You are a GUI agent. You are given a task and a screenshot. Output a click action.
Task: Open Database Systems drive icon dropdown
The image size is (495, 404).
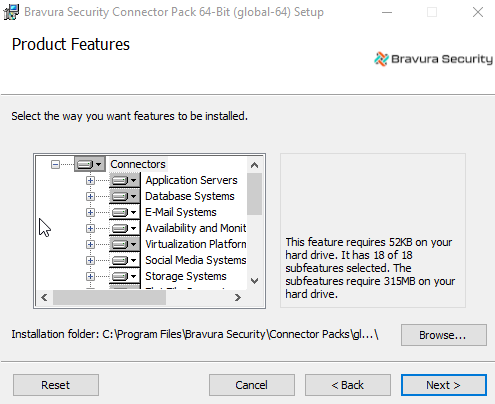[x=125, y=196]
